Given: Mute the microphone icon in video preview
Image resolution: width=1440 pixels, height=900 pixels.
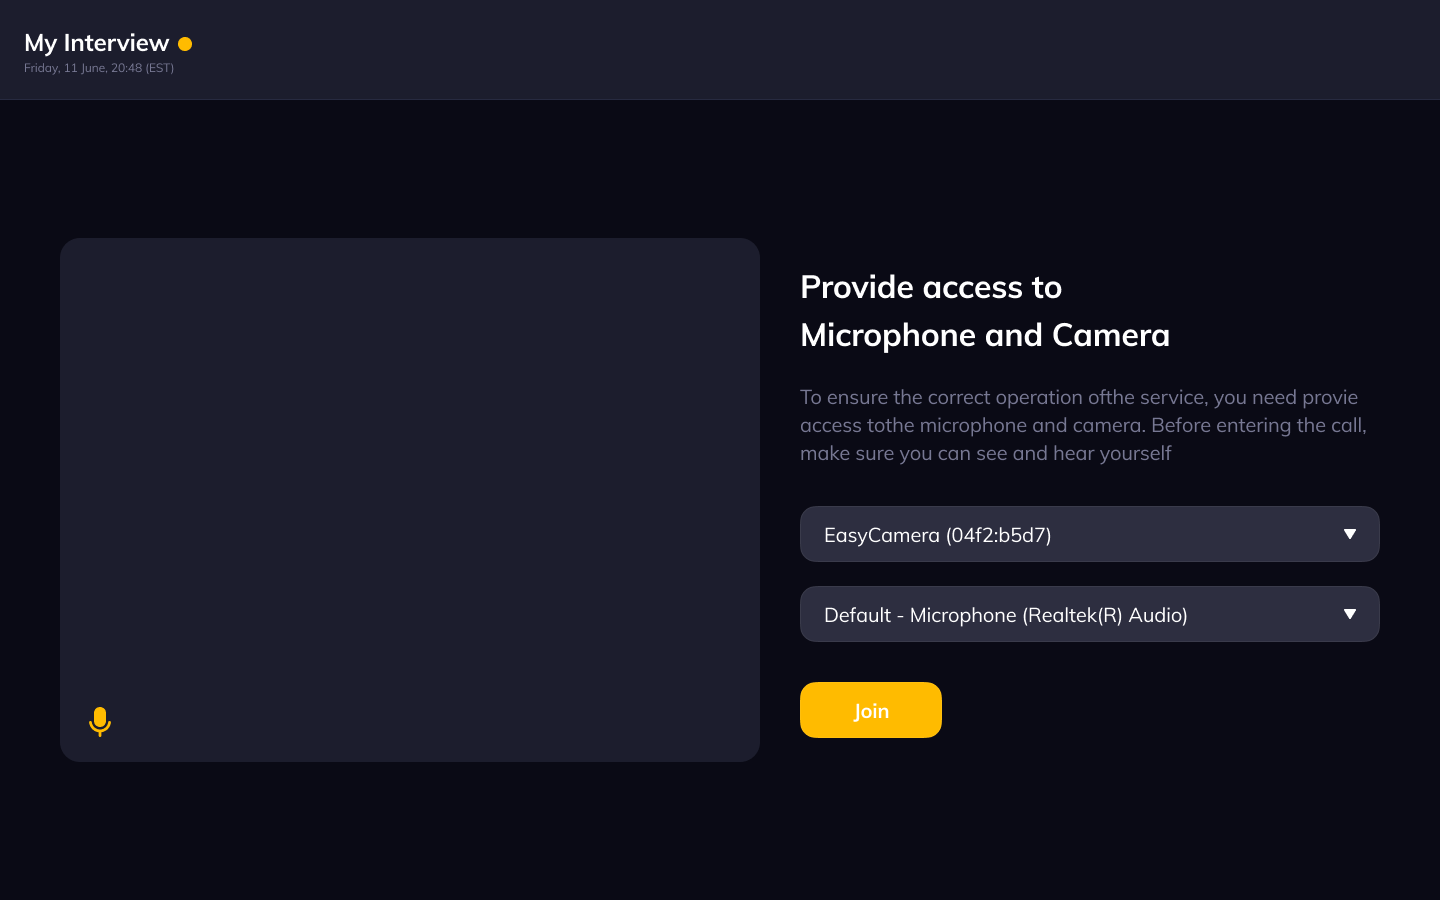Looking at the screenshot, I should pos(100,721).
